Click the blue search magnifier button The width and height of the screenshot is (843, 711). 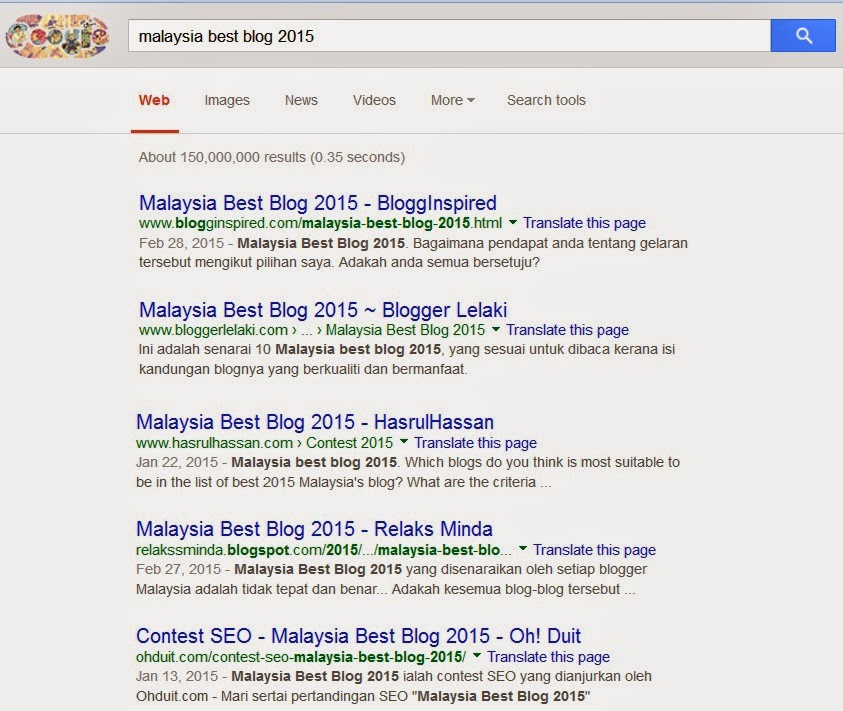pos(803,35)
